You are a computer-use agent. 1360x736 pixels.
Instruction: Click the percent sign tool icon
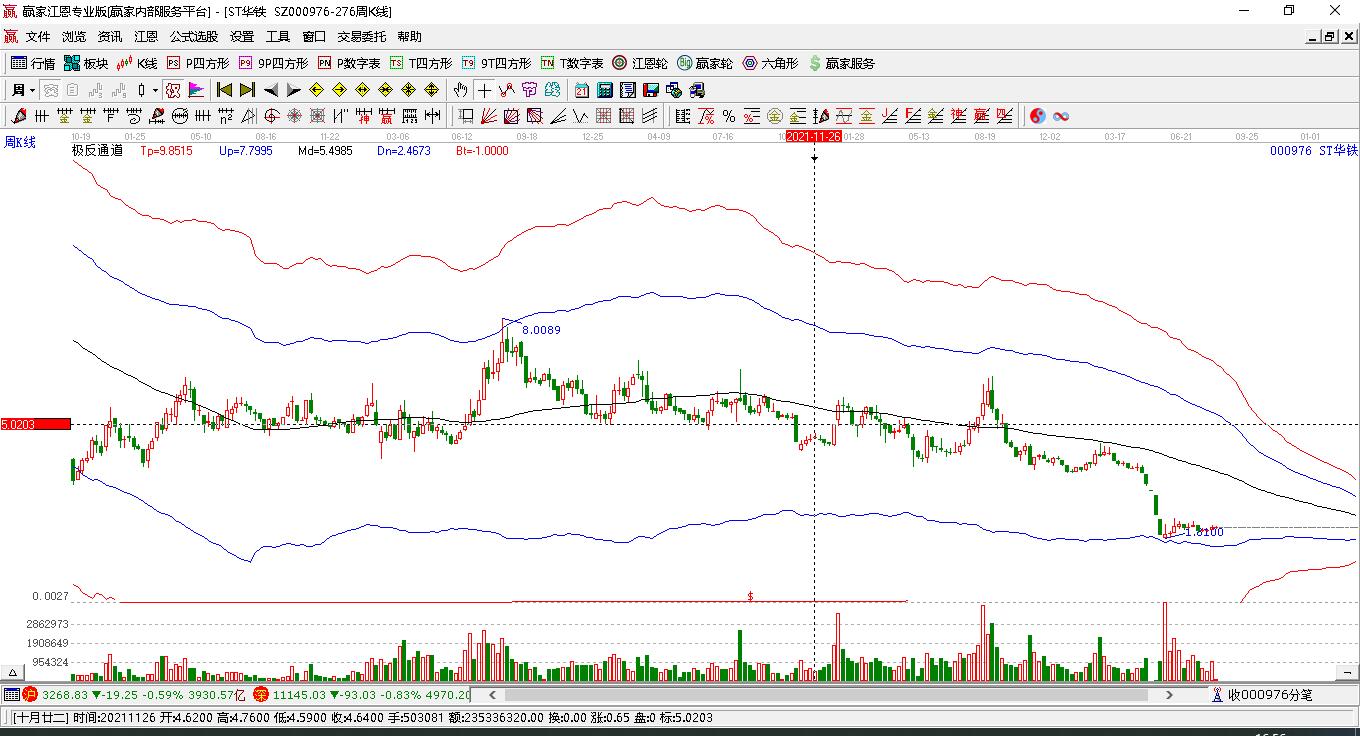point(729,116)
